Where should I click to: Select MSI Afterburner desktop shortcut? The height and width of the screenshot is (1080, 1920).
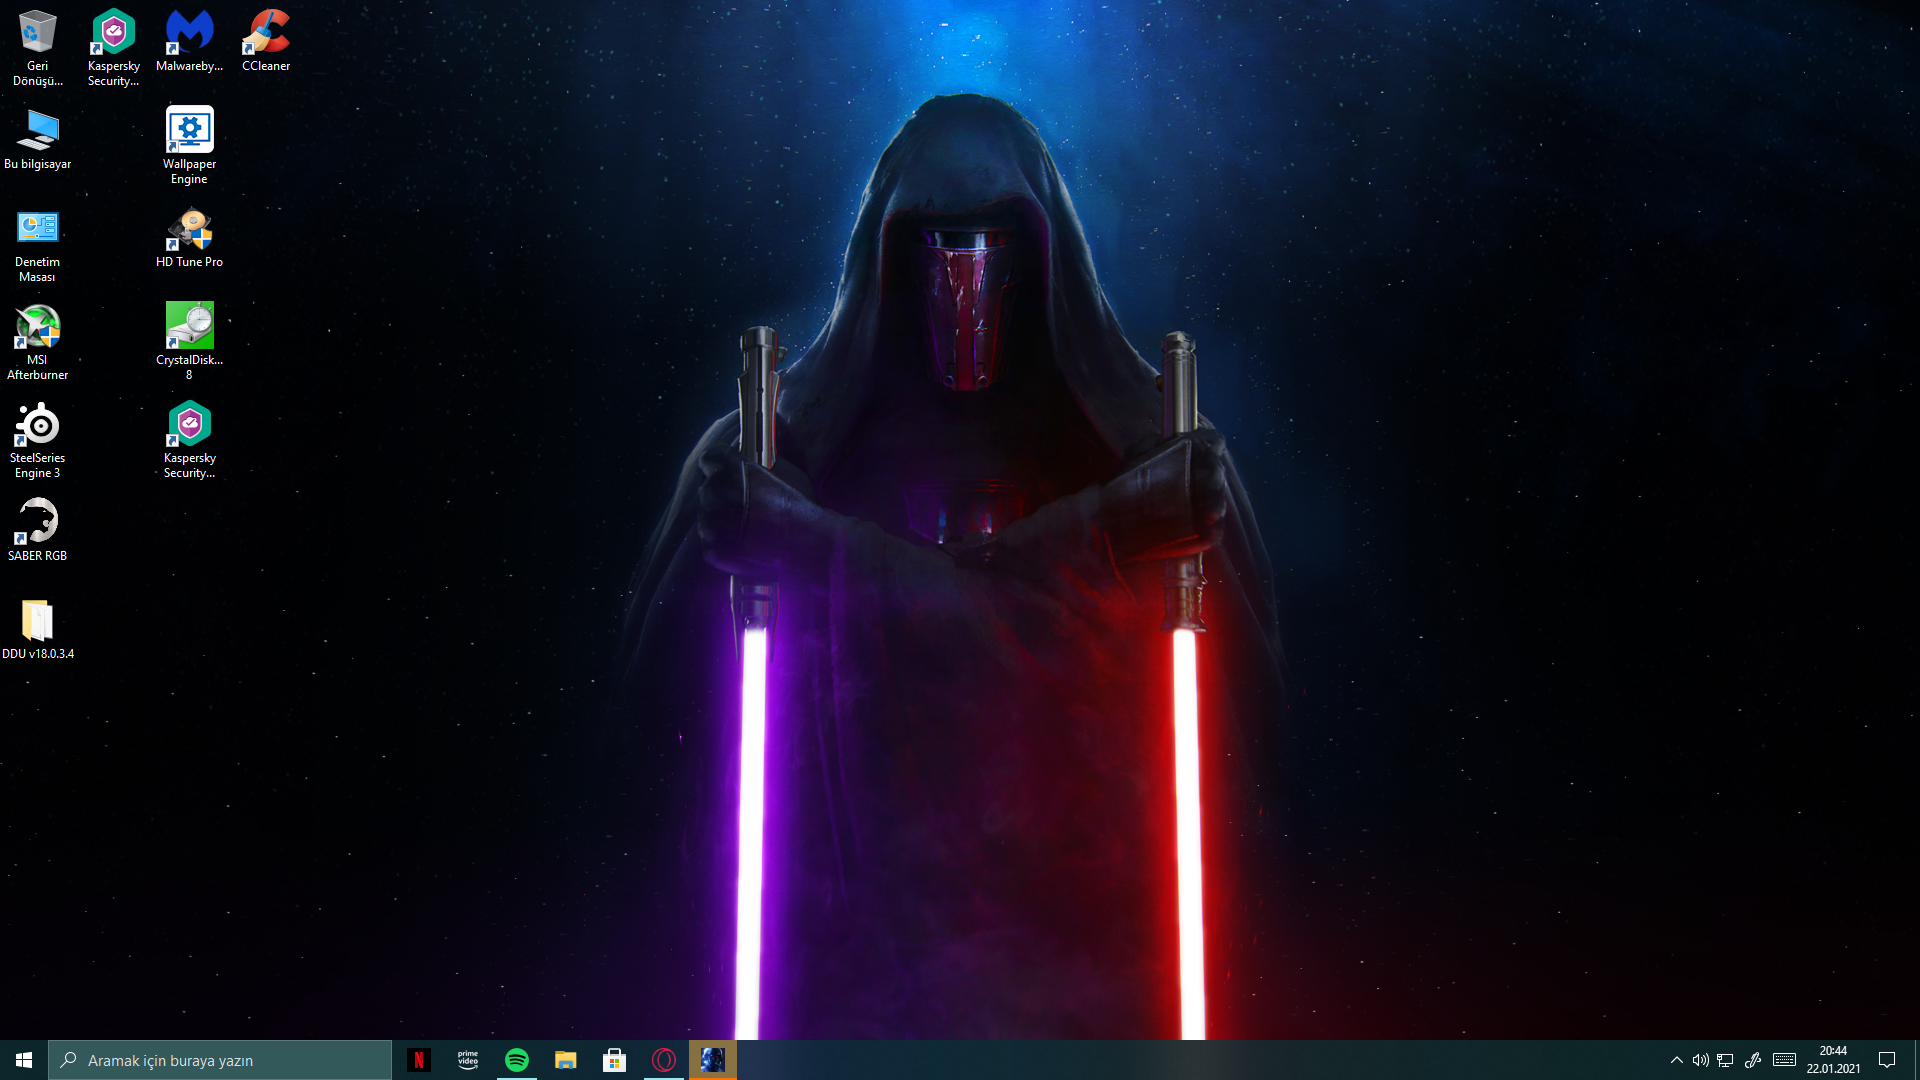37,327
